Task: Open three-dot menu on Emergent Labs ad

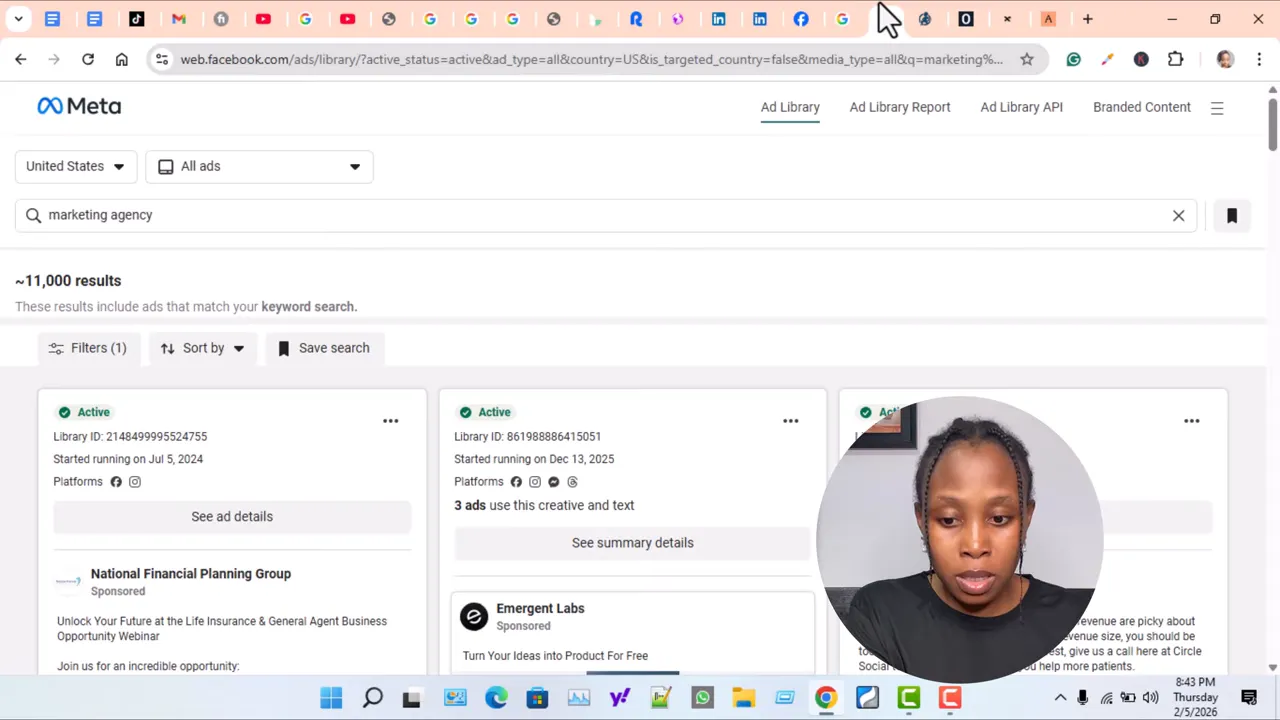Action: [x=791, y=421]
